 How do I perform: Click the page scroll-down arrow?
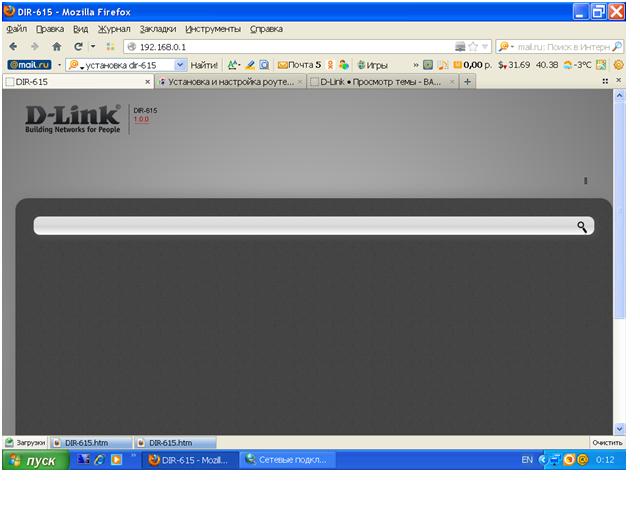pos(619,429)
